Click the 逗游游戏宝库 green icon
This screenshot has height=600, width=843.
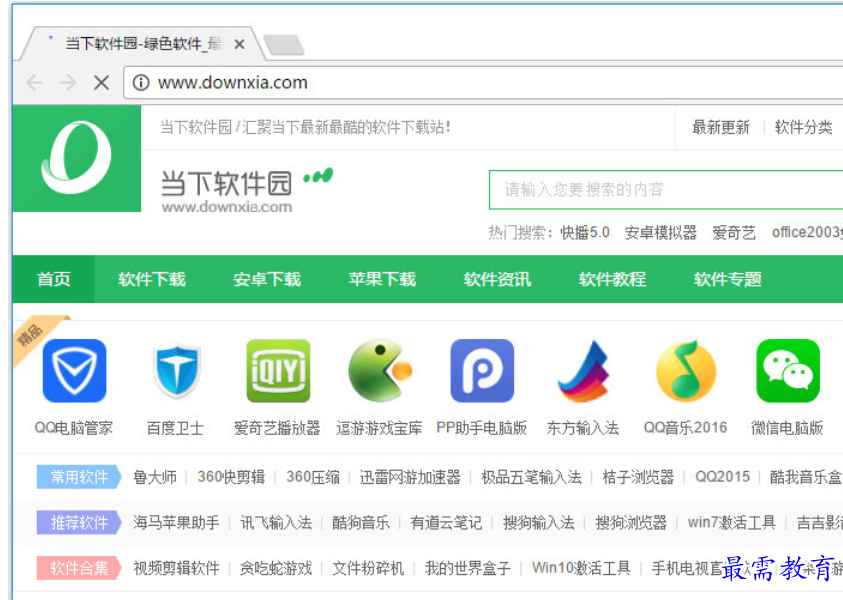tap(380, 370)
